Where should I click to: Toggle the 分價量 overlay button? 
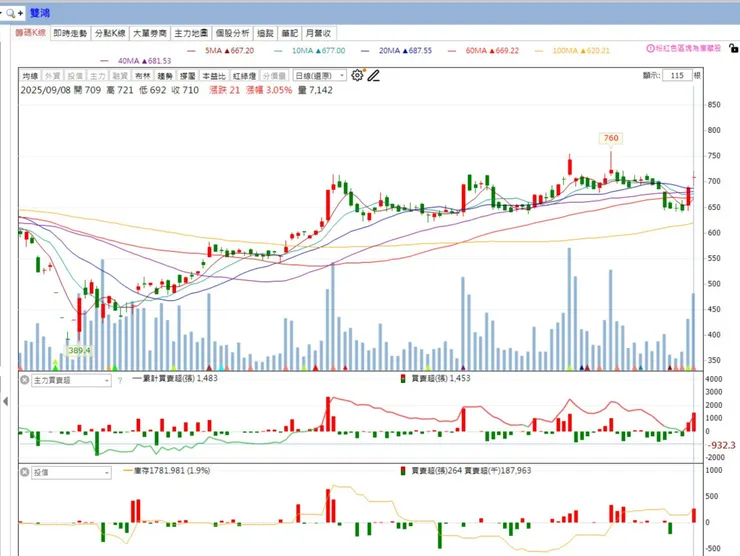[274, 76]
